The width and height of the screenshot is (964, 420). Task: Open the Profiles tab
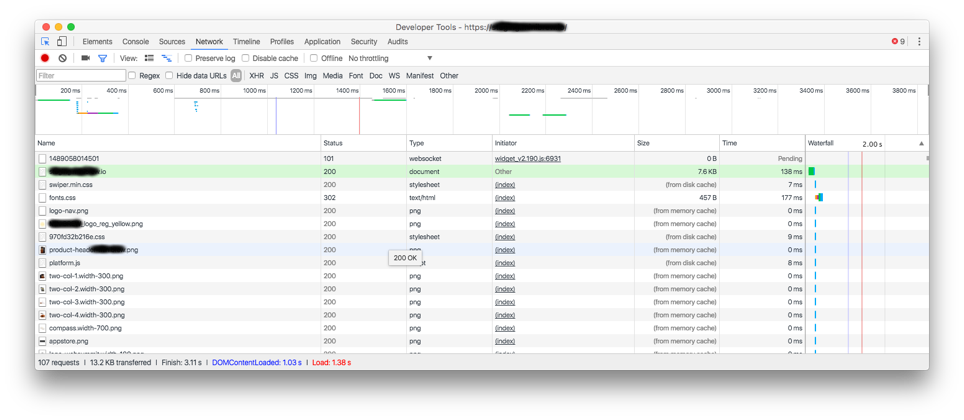point(282,42)
